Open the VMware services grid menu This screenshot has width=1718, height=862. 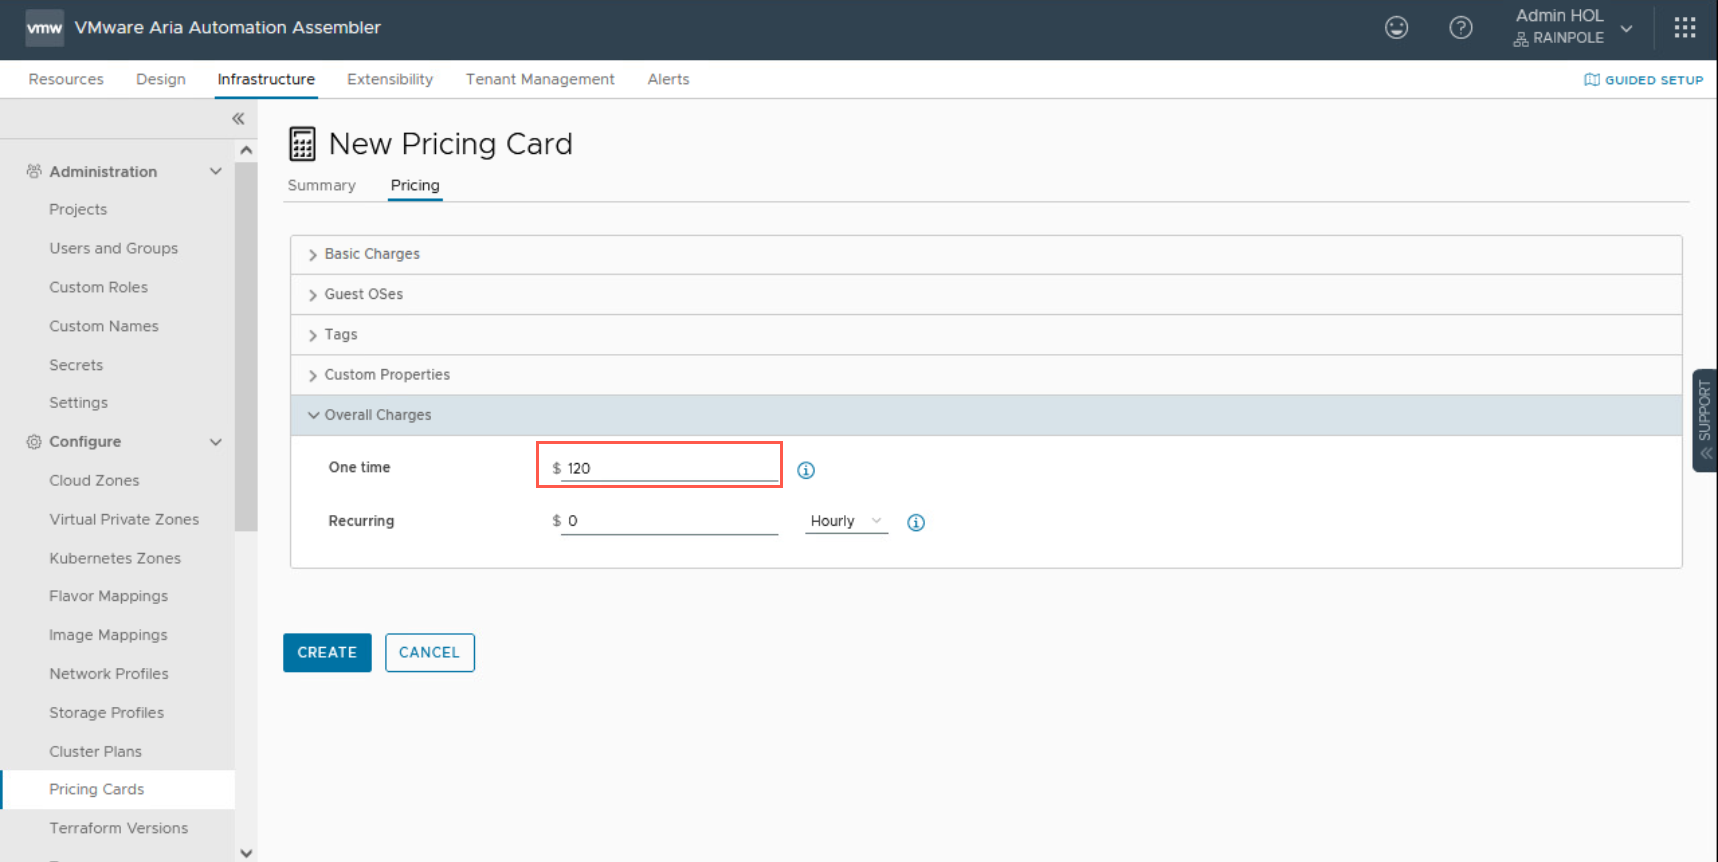[1684, 28]
